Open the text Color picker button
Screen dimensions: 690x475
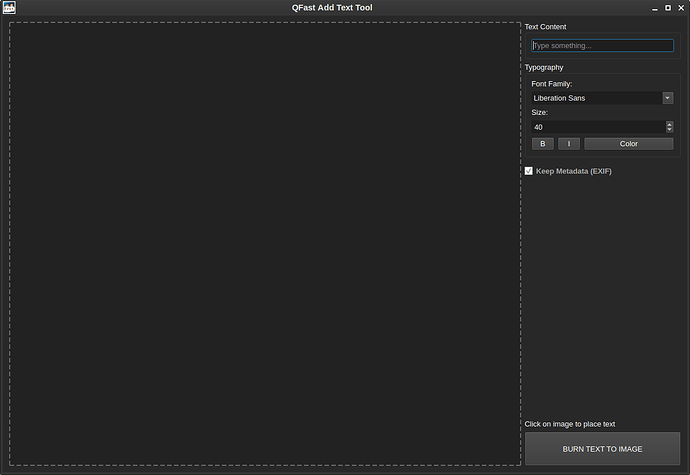pos(628,144)
